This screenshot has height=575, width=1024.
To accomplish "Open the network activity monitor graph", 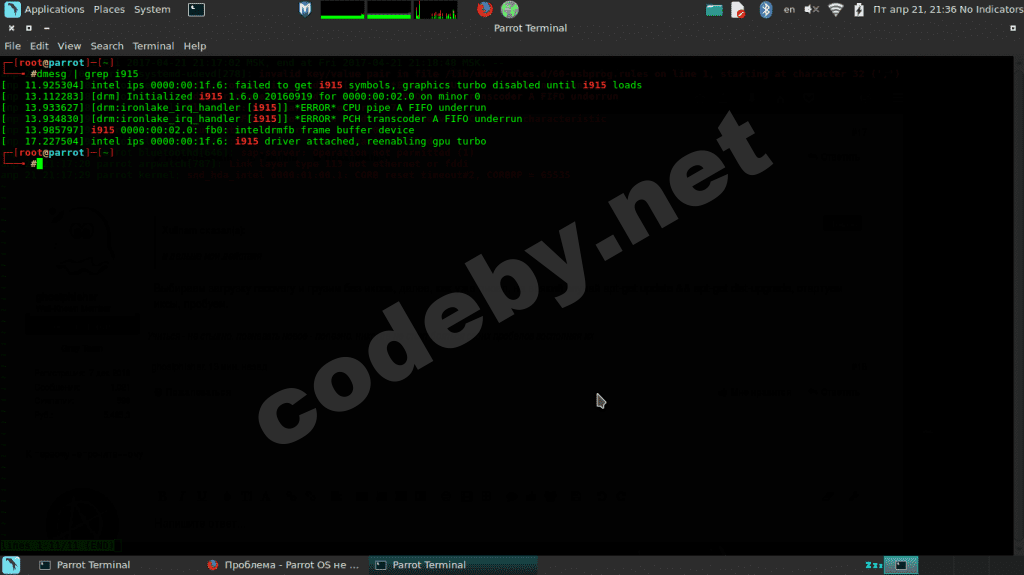I will pos(436,10).
